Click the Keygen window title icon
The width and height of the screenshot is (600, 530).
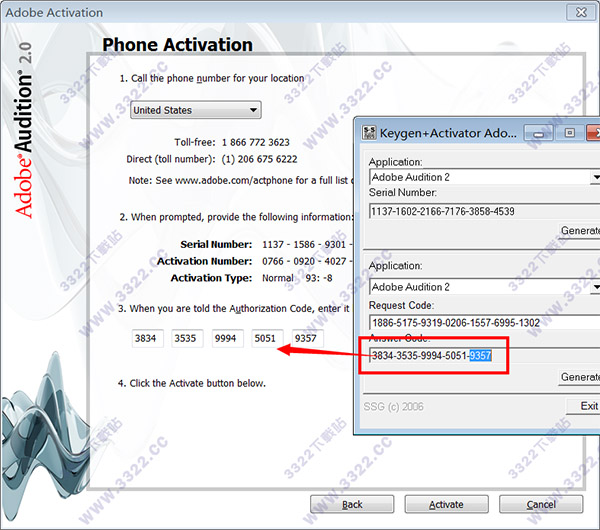point(369,133)
